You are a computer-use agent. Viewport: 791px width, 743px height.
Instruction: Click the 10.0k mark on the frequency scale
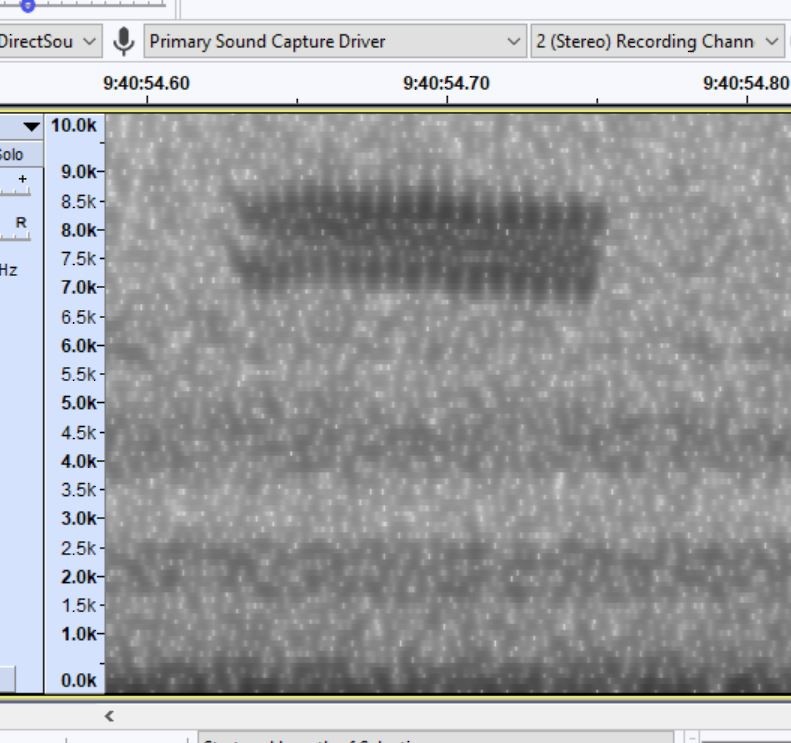[x=74, y=126]
